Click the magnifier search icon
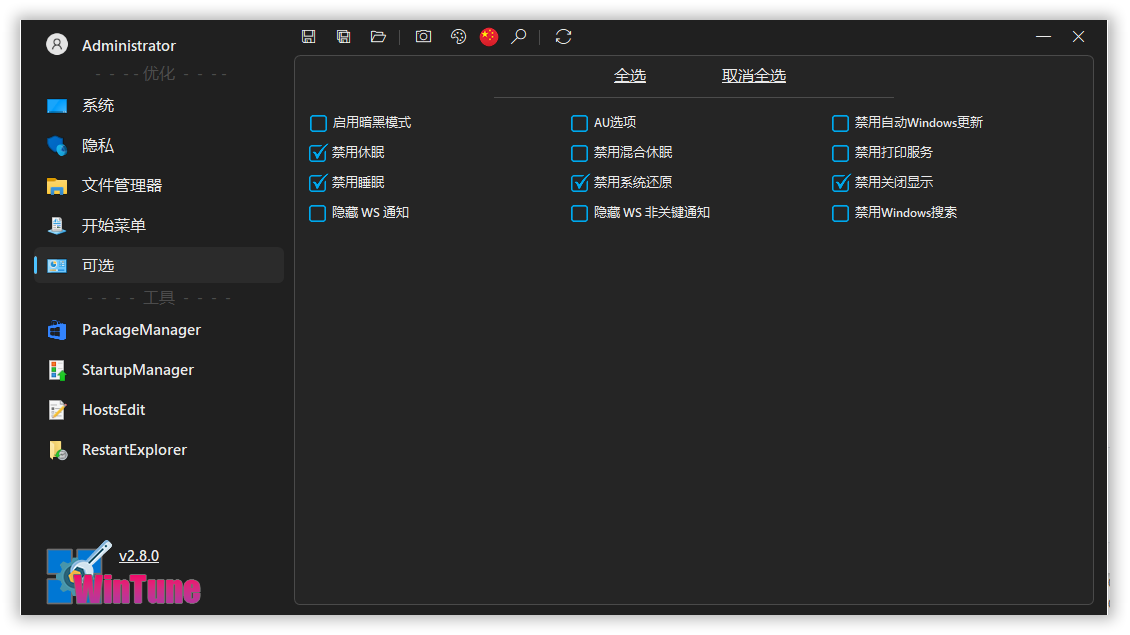Viewport: 1130px width, 635px height. coord(519,37)
